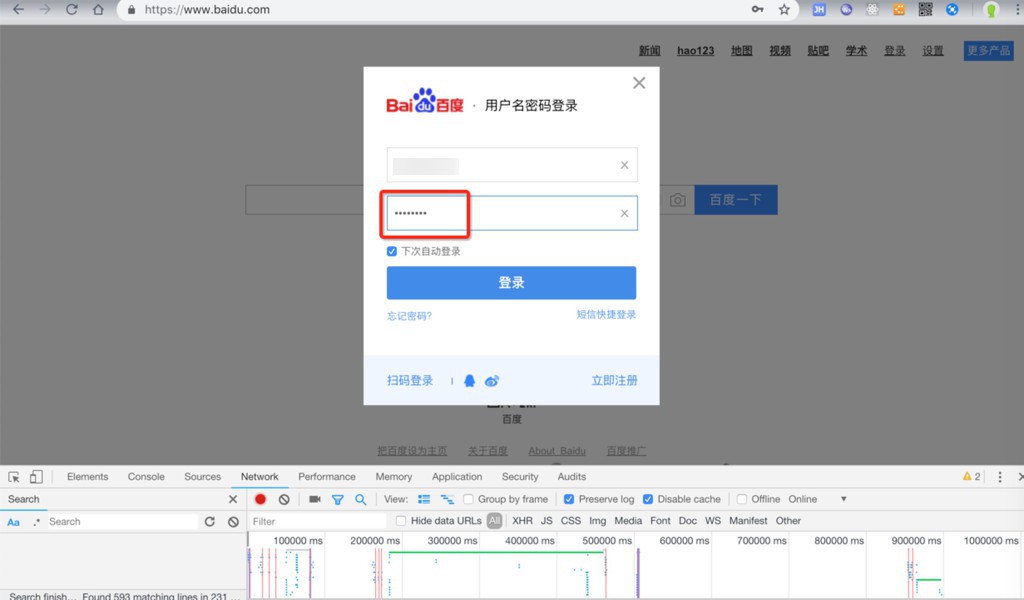
Task: Click the browser forward arrow
Action: [45, 9]
